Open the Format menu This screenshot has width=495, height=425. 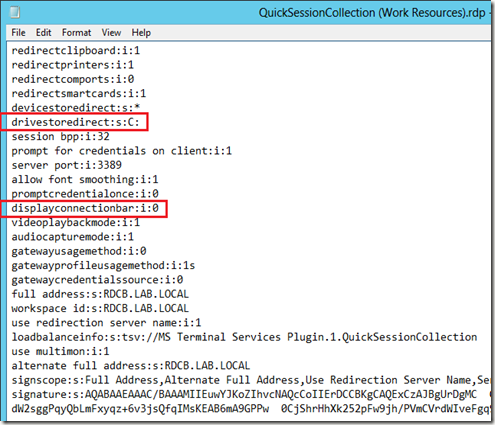click(x=76, y=33)
